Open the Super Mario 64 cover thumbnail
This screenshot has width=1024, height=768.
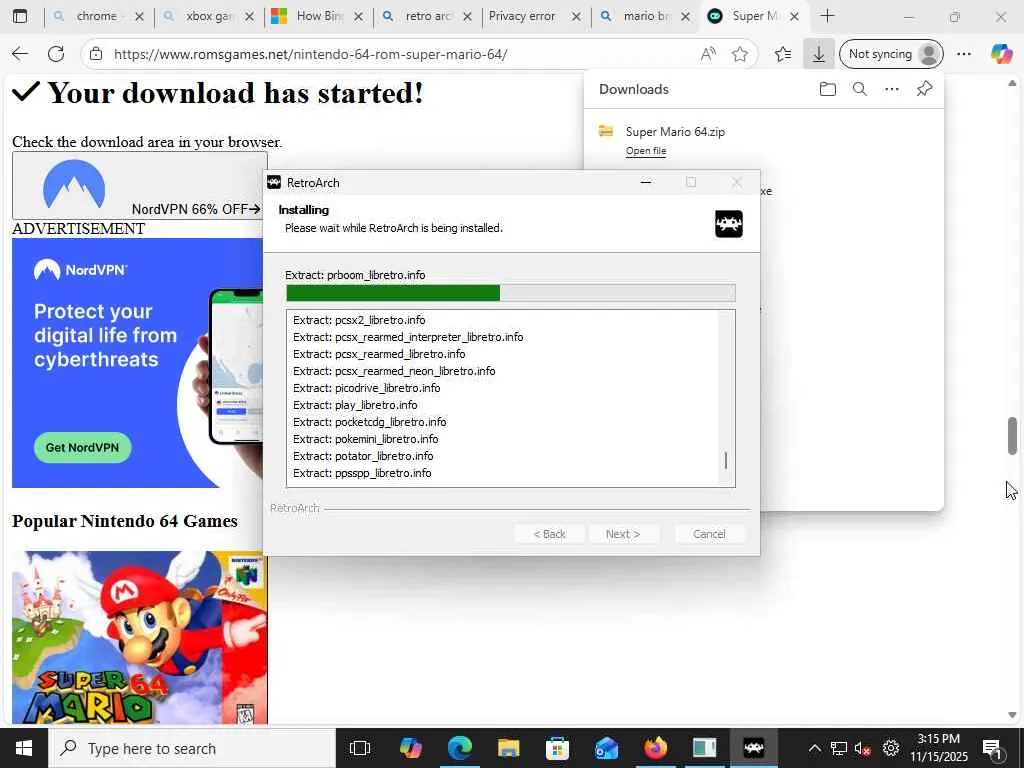coord(140,637)
